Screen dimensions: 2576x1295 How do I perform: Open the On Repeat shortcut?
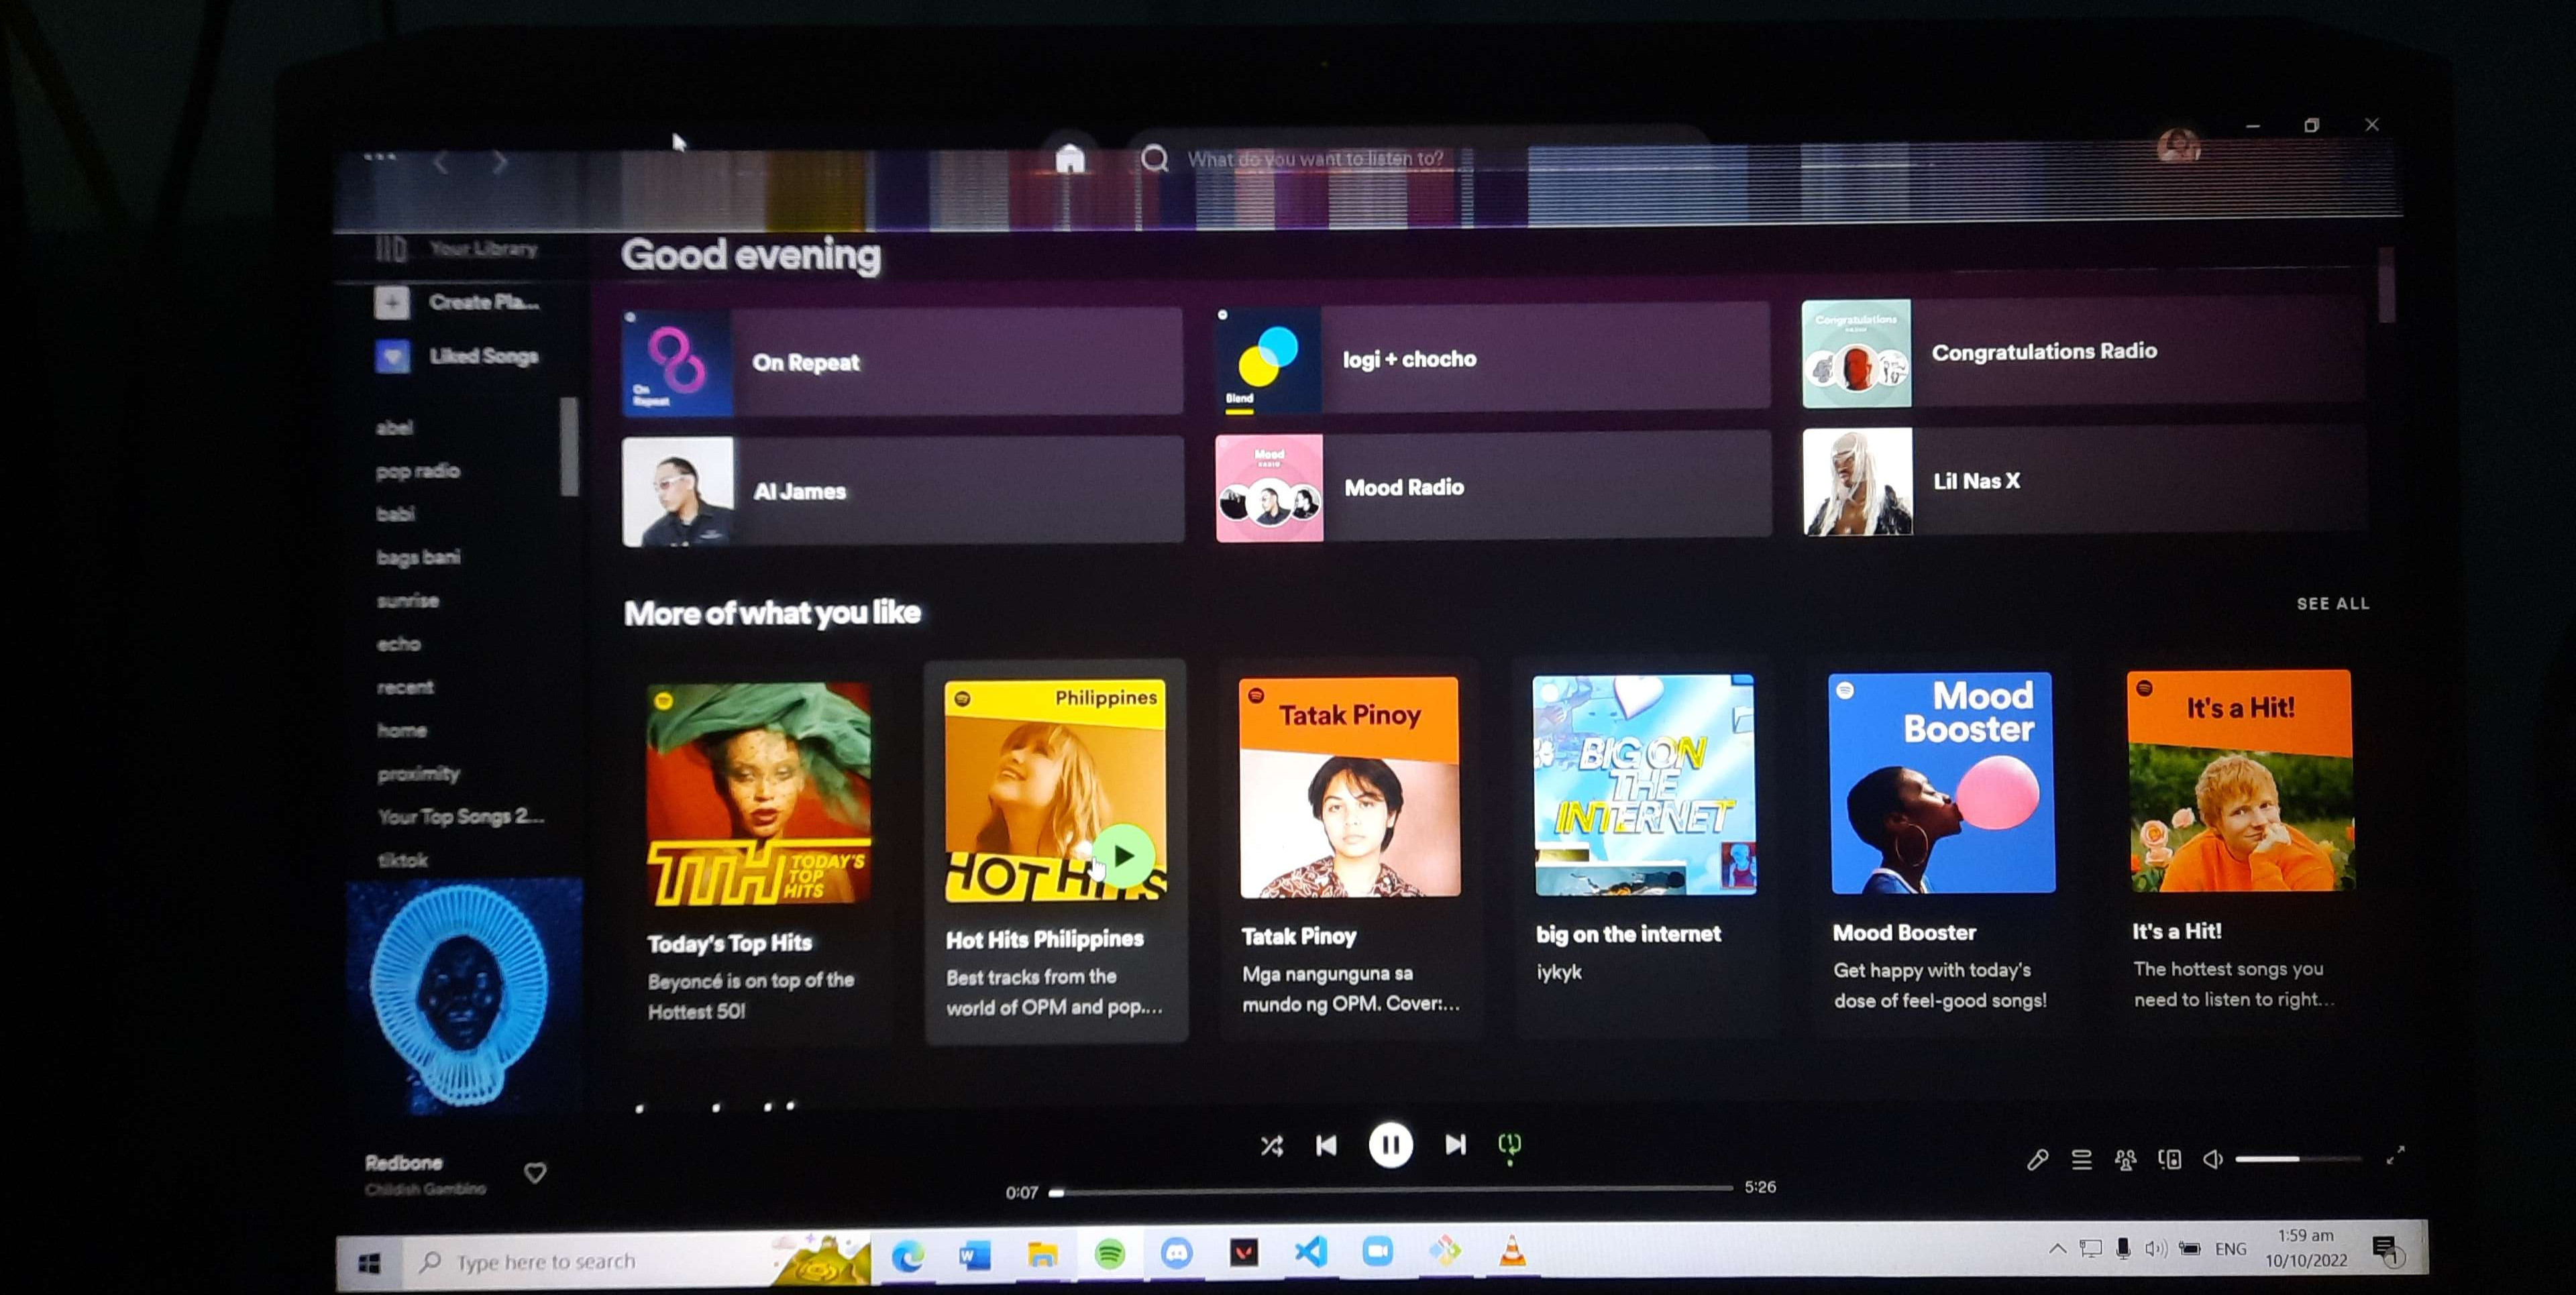point(902,362)
